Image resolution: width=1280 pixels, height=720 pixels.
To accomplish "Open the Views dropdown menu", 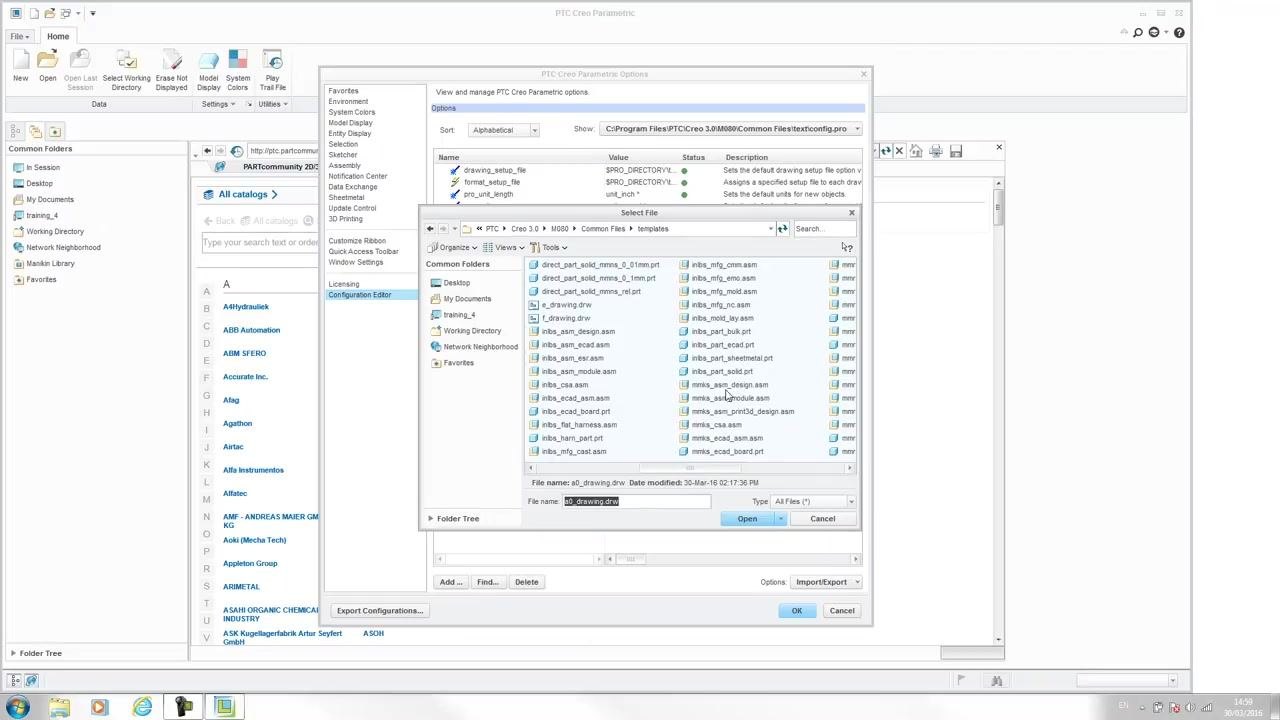I will (x=503, y=247).
